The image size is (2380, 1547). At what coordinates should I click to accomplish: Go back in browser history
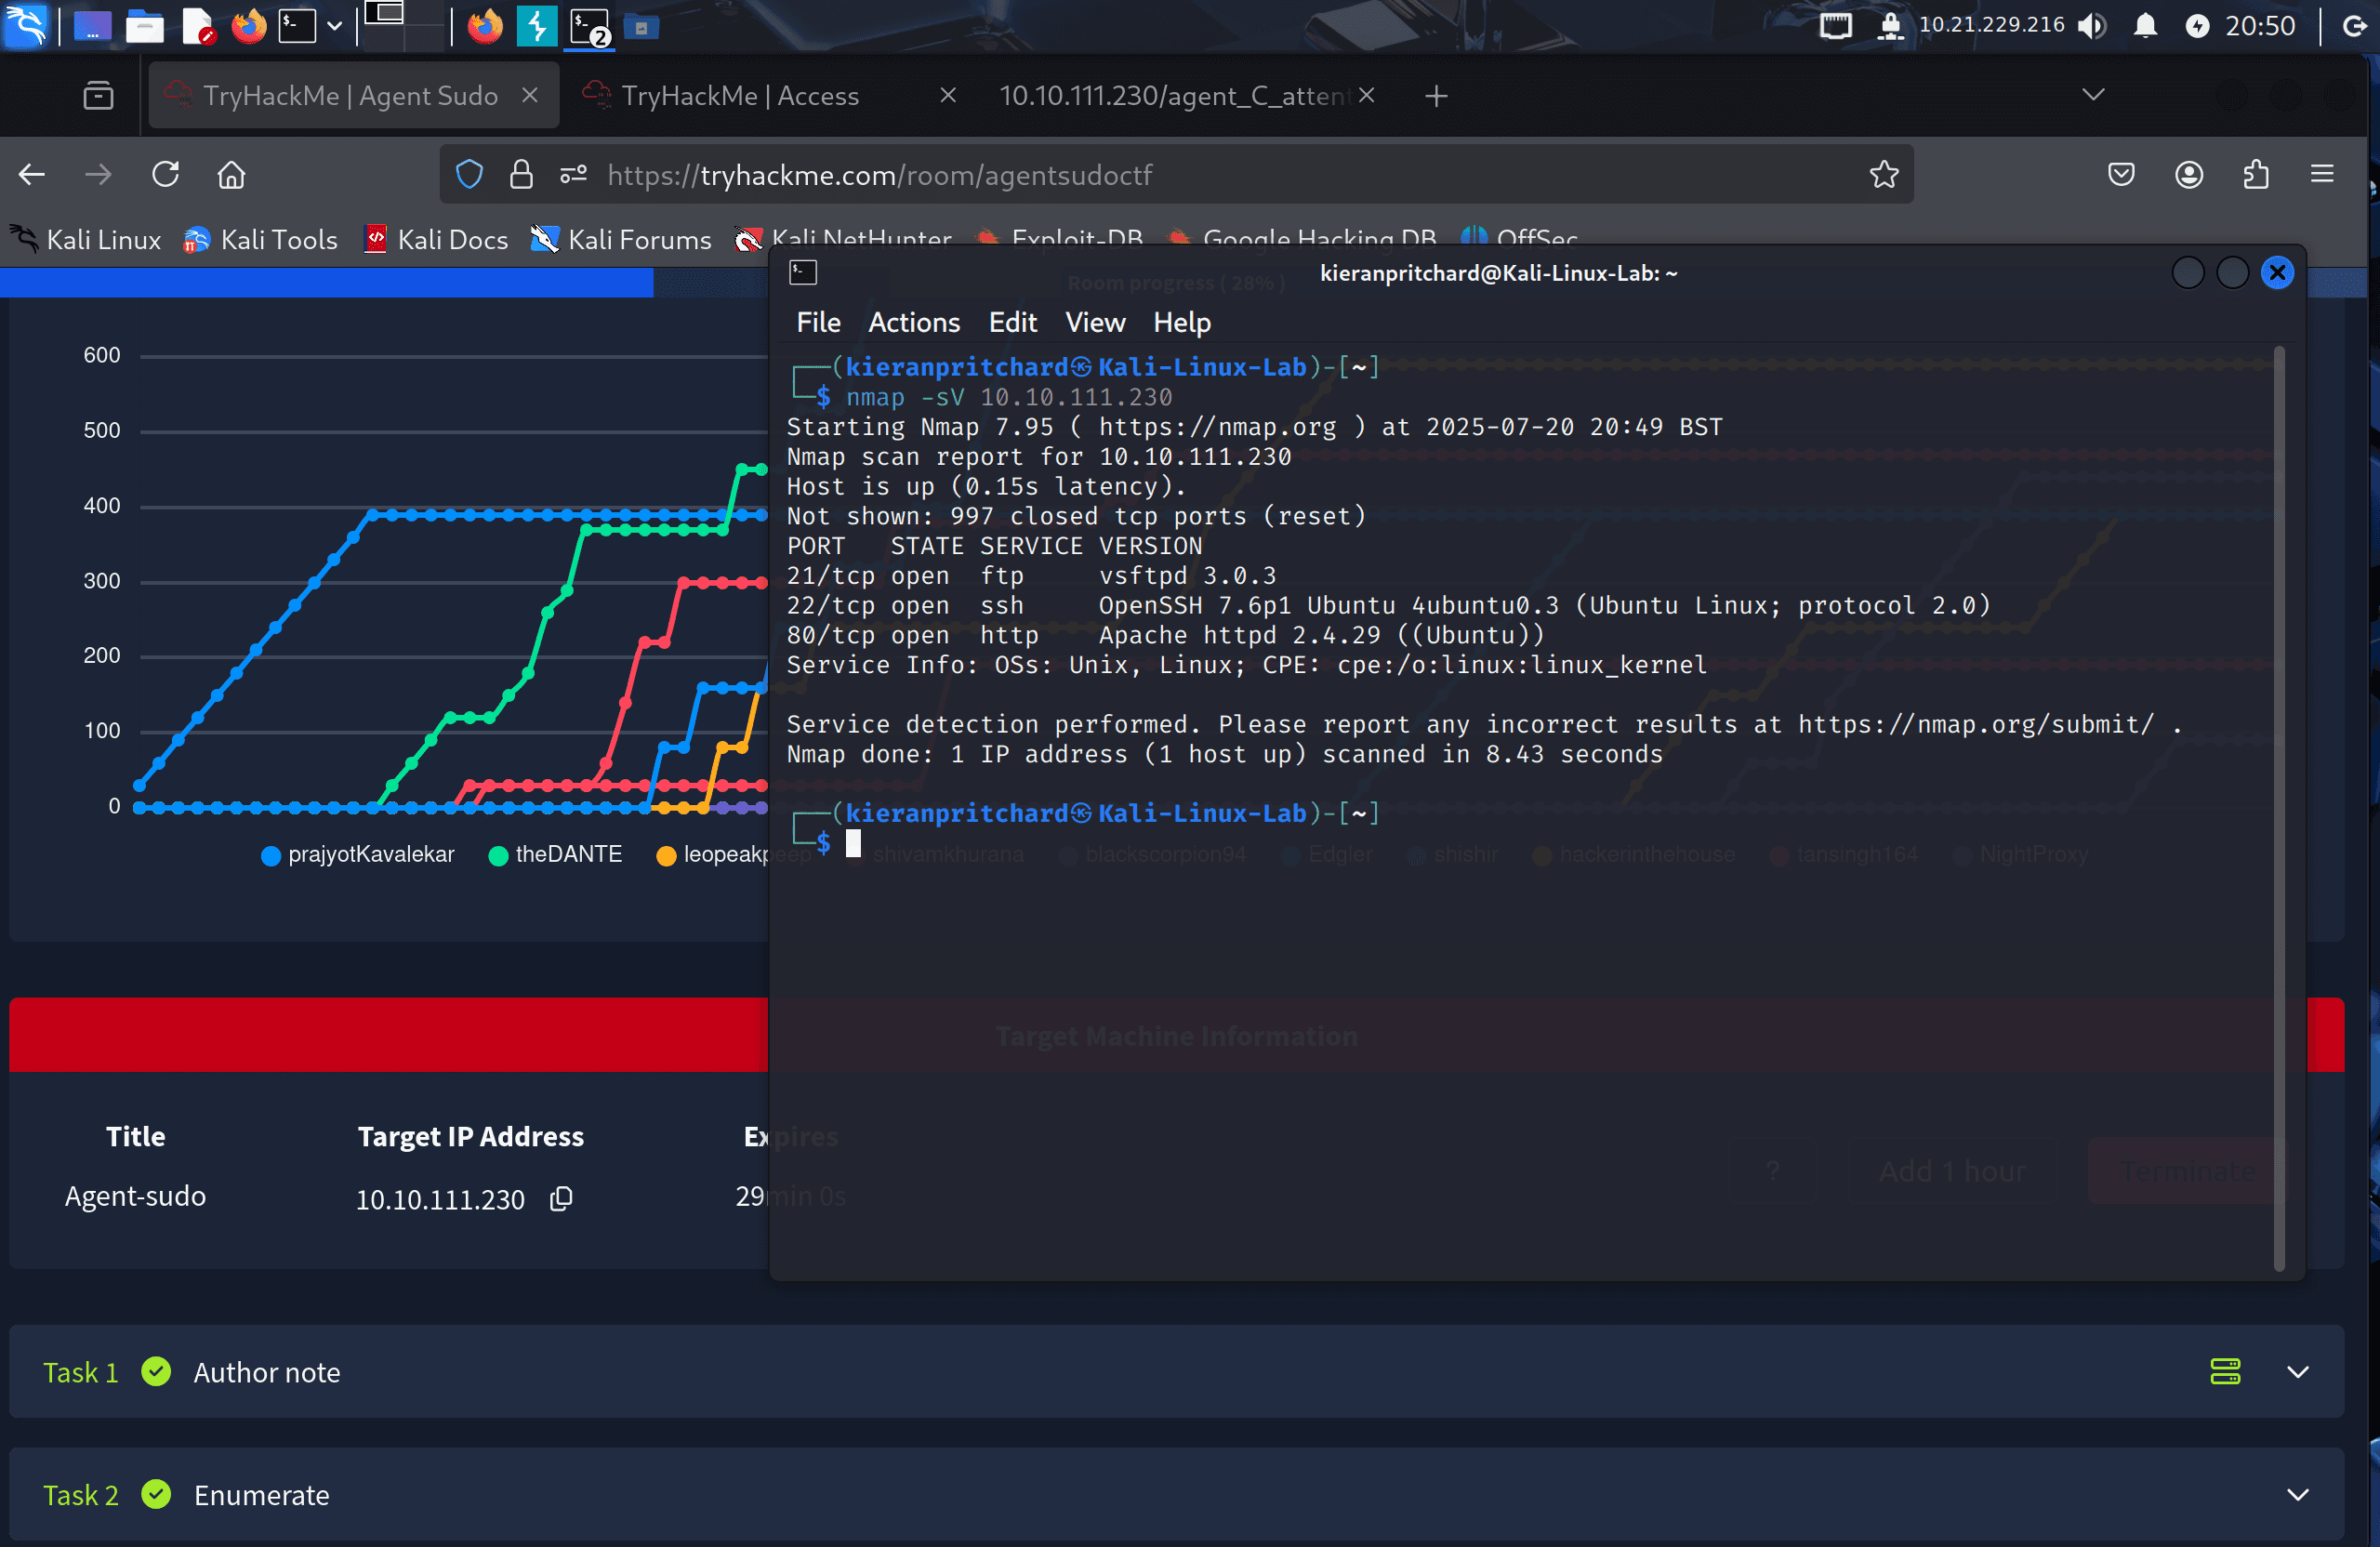click(32, 175)
